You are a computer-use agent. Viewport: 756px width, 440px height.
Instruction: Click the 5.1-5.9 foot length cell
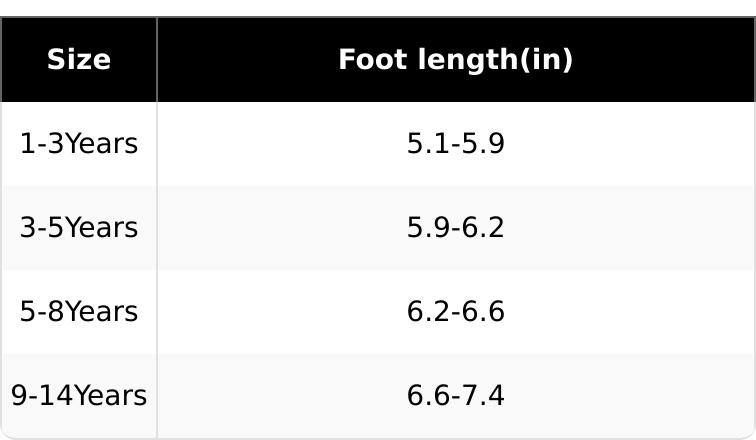[x=456, y=144]
